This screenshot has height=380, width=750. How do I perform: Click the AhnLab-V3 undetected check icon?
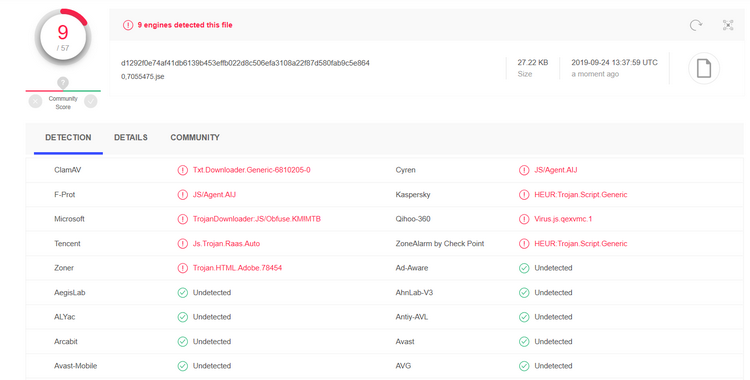524,292
